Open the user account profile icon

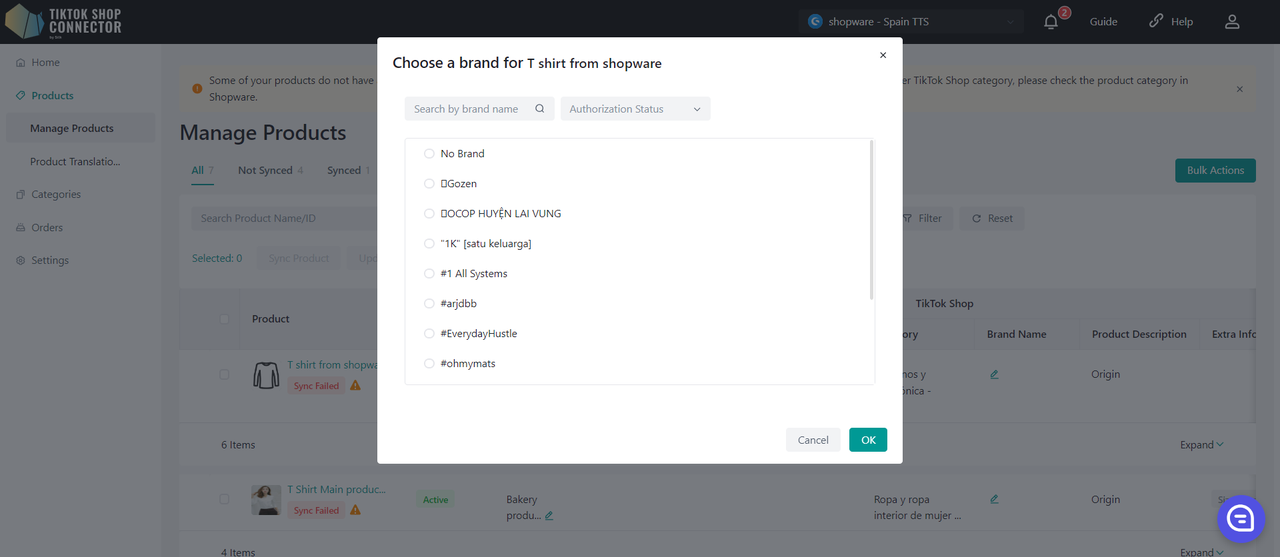[x=1232, y=22]
